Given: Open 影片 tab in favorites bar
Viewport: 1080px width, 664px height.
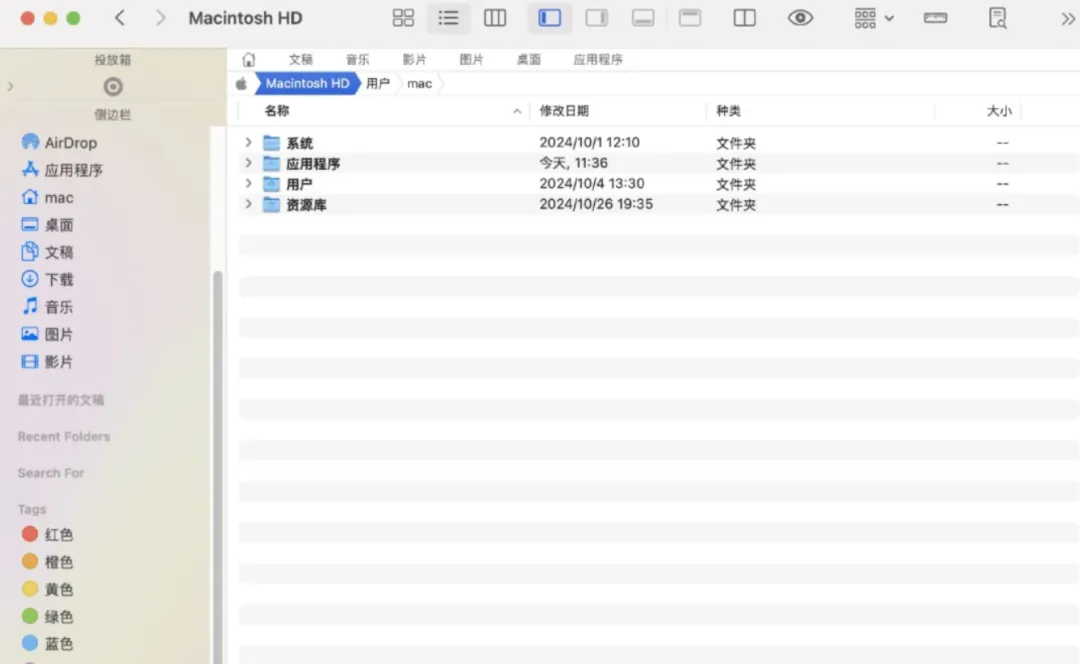Looking at the screenshot, I should pyautogui.click(x=415, y=60).
